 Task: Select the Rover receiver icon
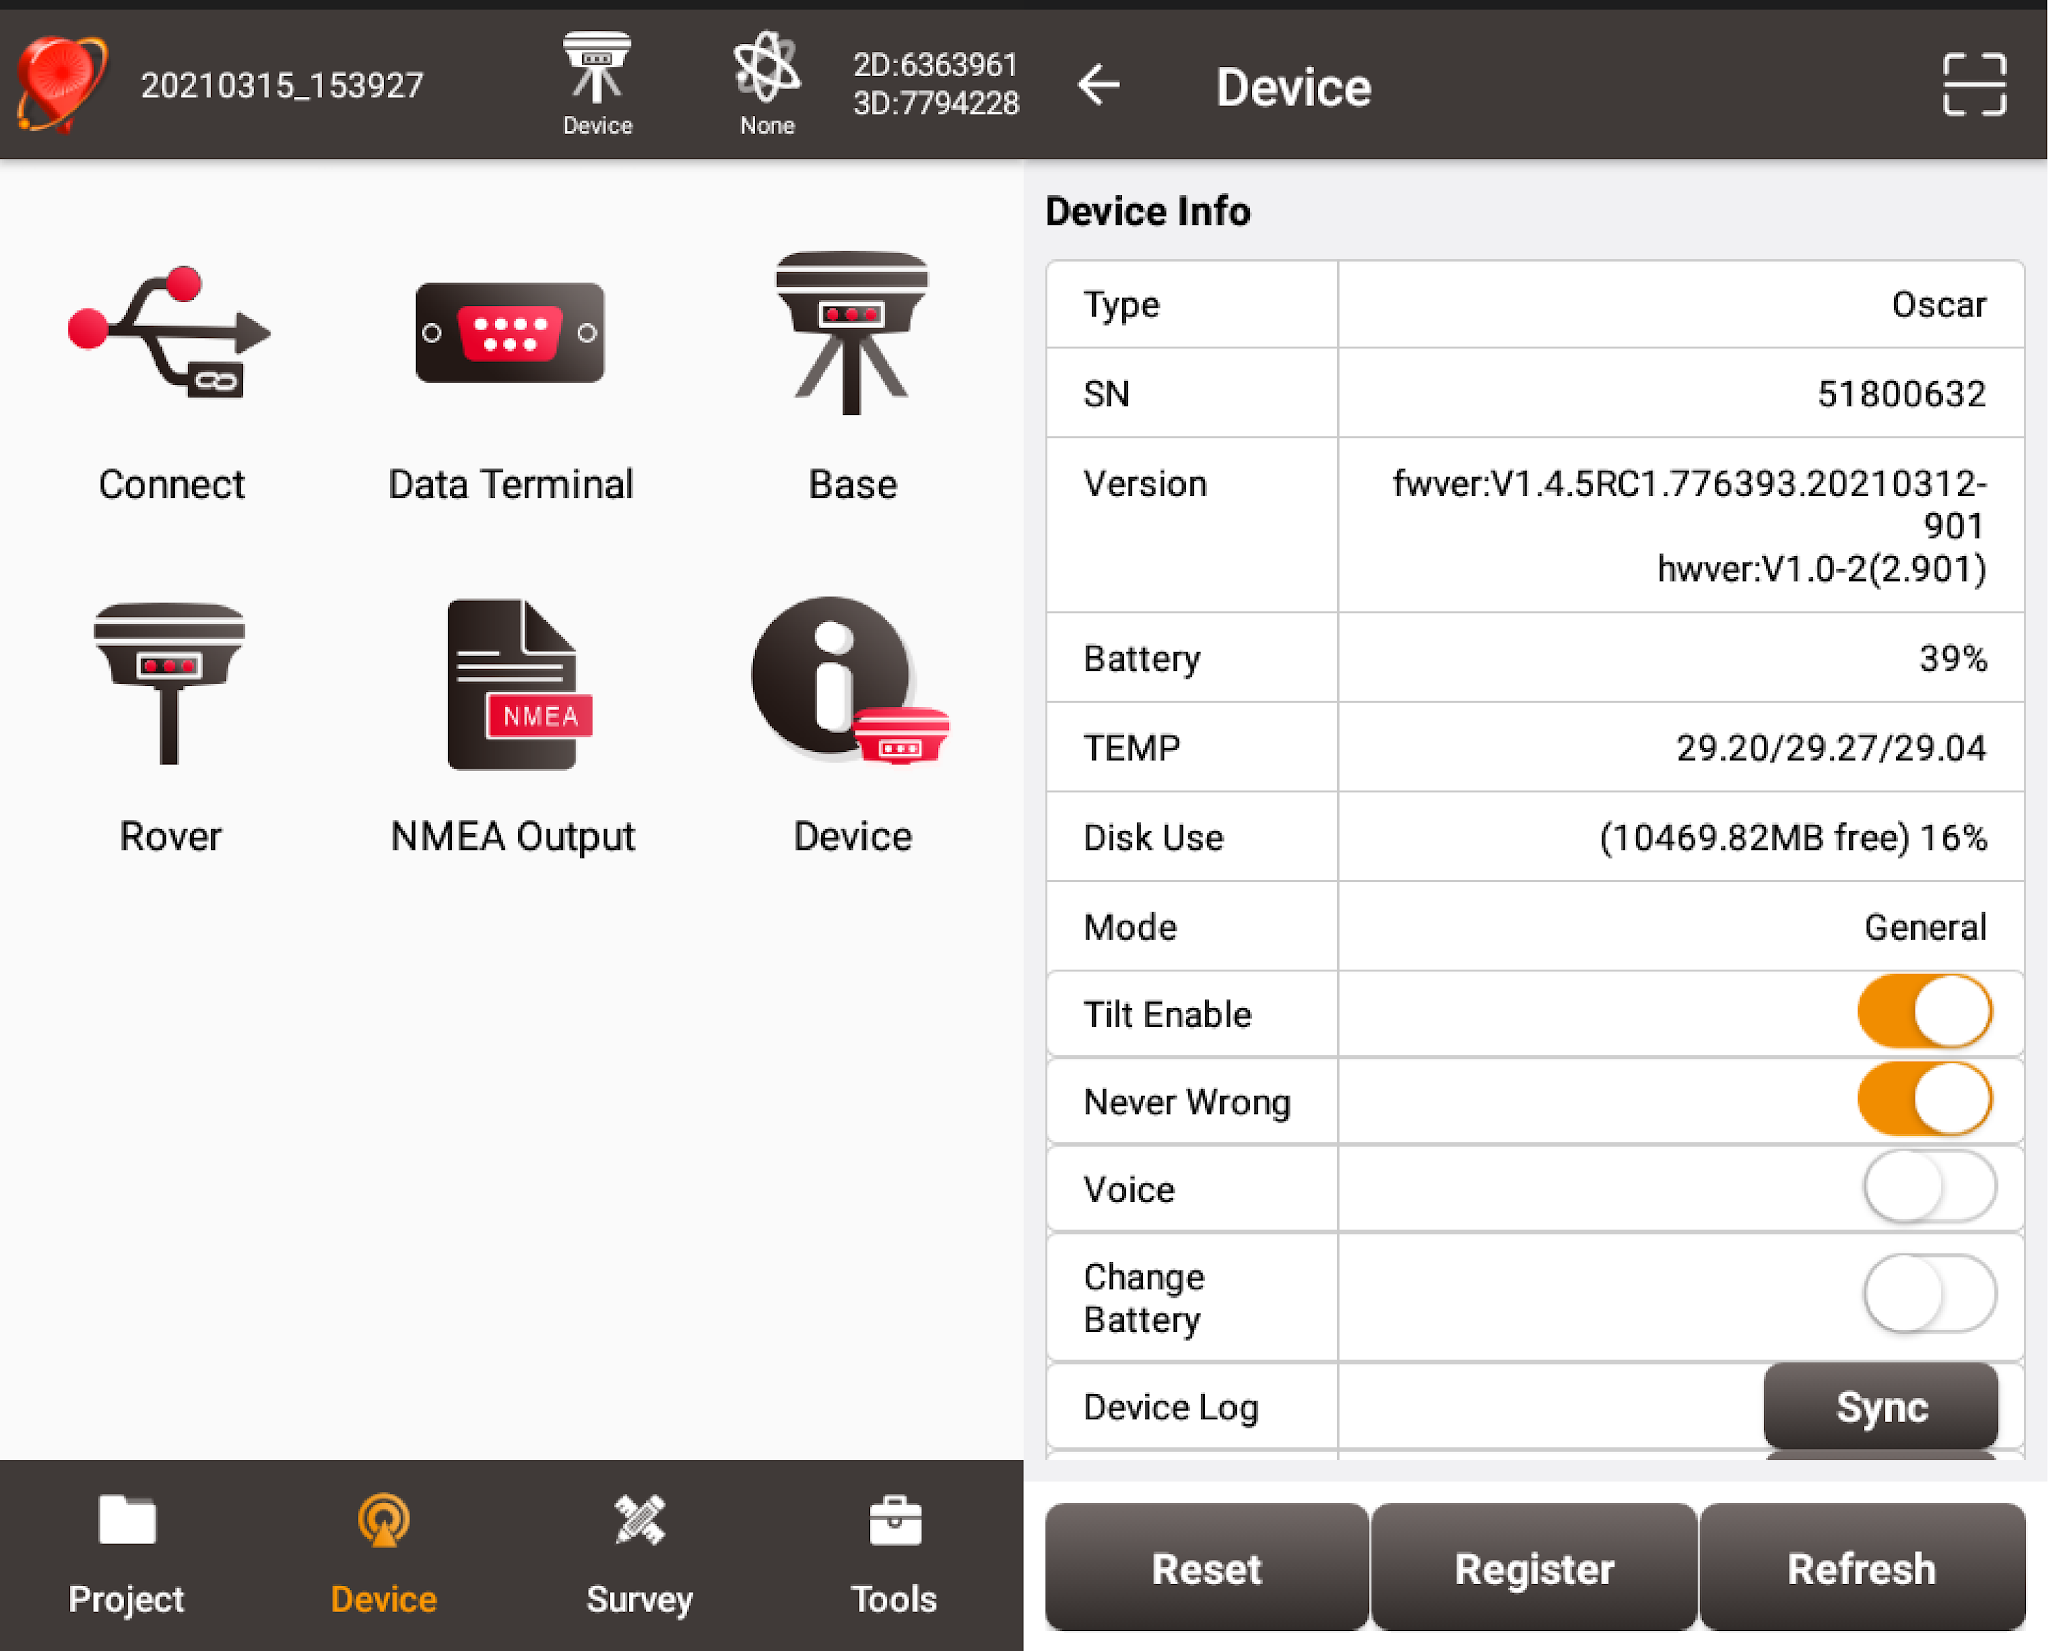click(x=170, y=685)
